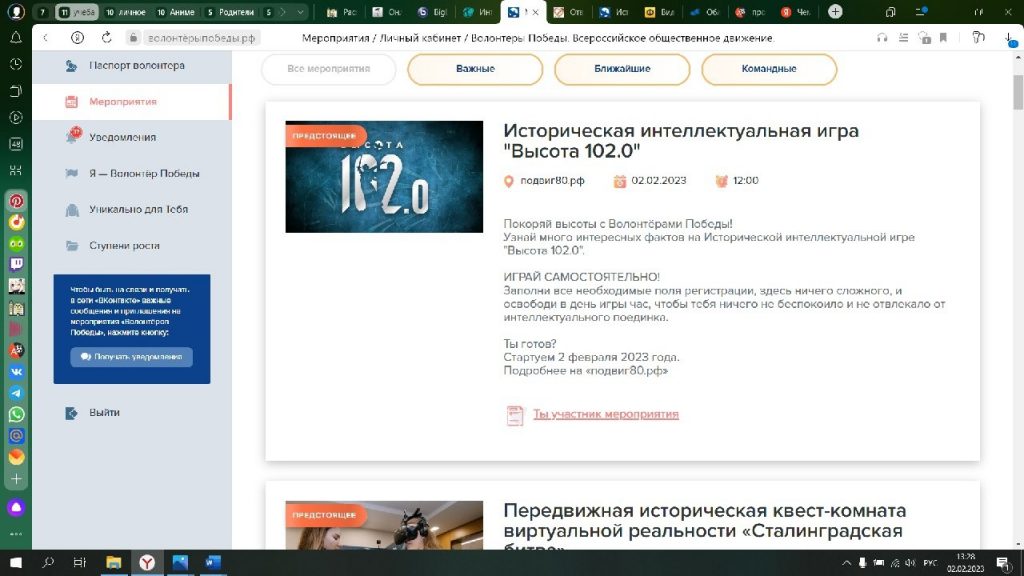Click the address bar showing волонтёрыпобеды.рф

(x=201, y=38)
